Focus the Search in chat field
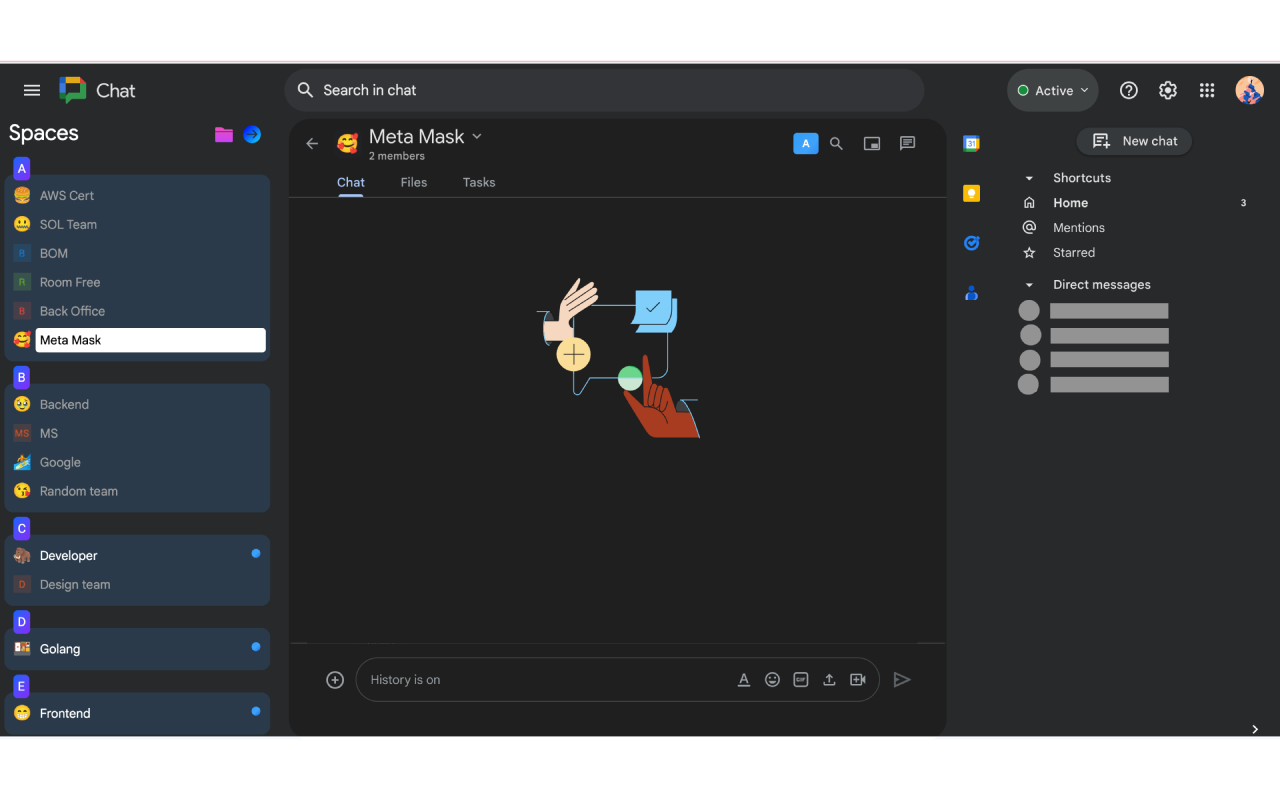Image resolution: width=1280 pixels, height=800 pixels. pyautogui.click(x=604, y=90)
